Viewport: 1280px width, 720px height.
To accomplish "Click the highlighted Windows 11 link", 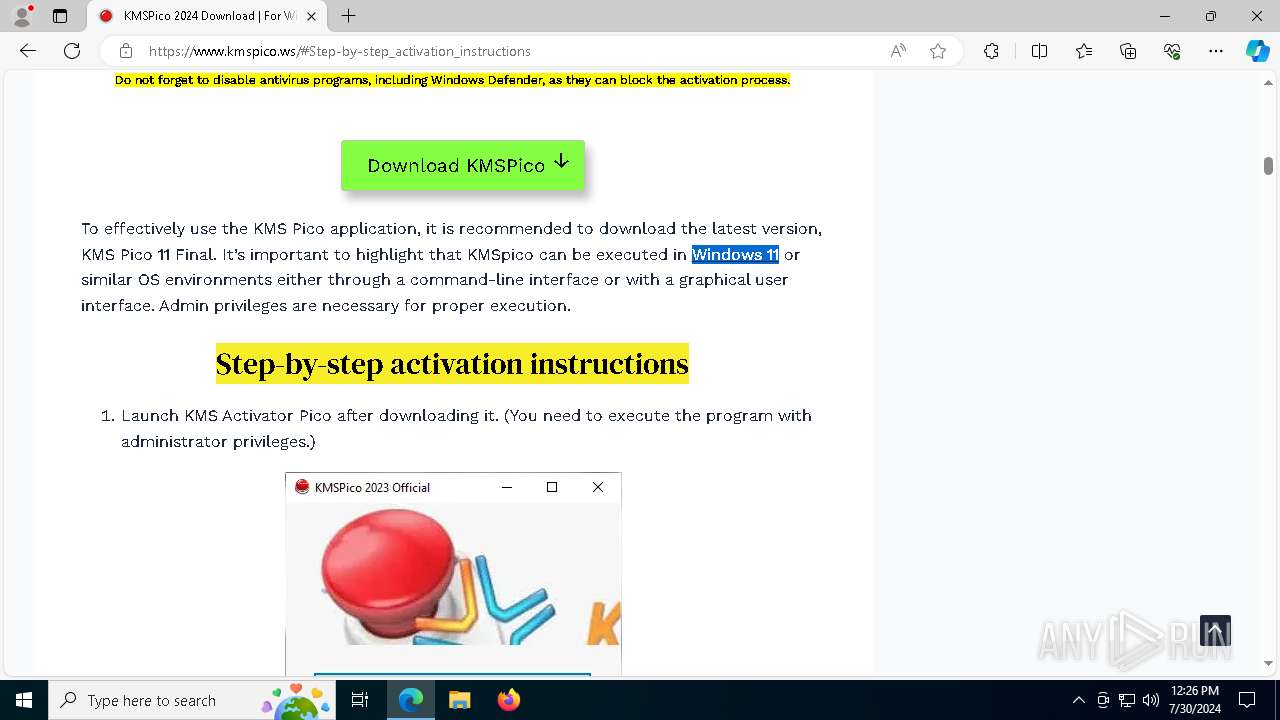I will [735, 254].
